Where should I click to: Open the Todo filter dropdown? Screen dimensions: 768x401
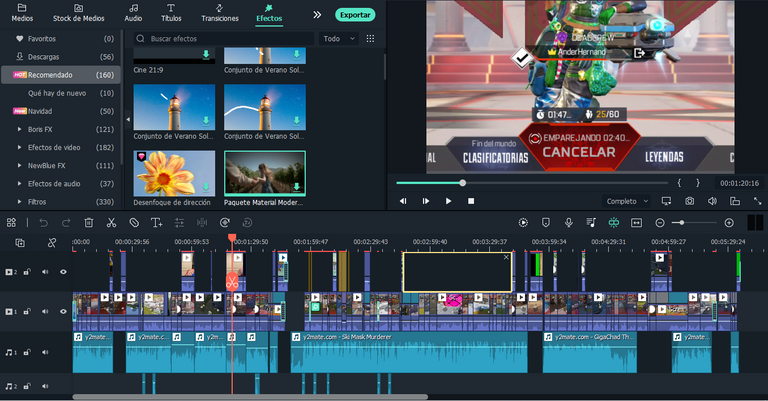pos(338,38)
